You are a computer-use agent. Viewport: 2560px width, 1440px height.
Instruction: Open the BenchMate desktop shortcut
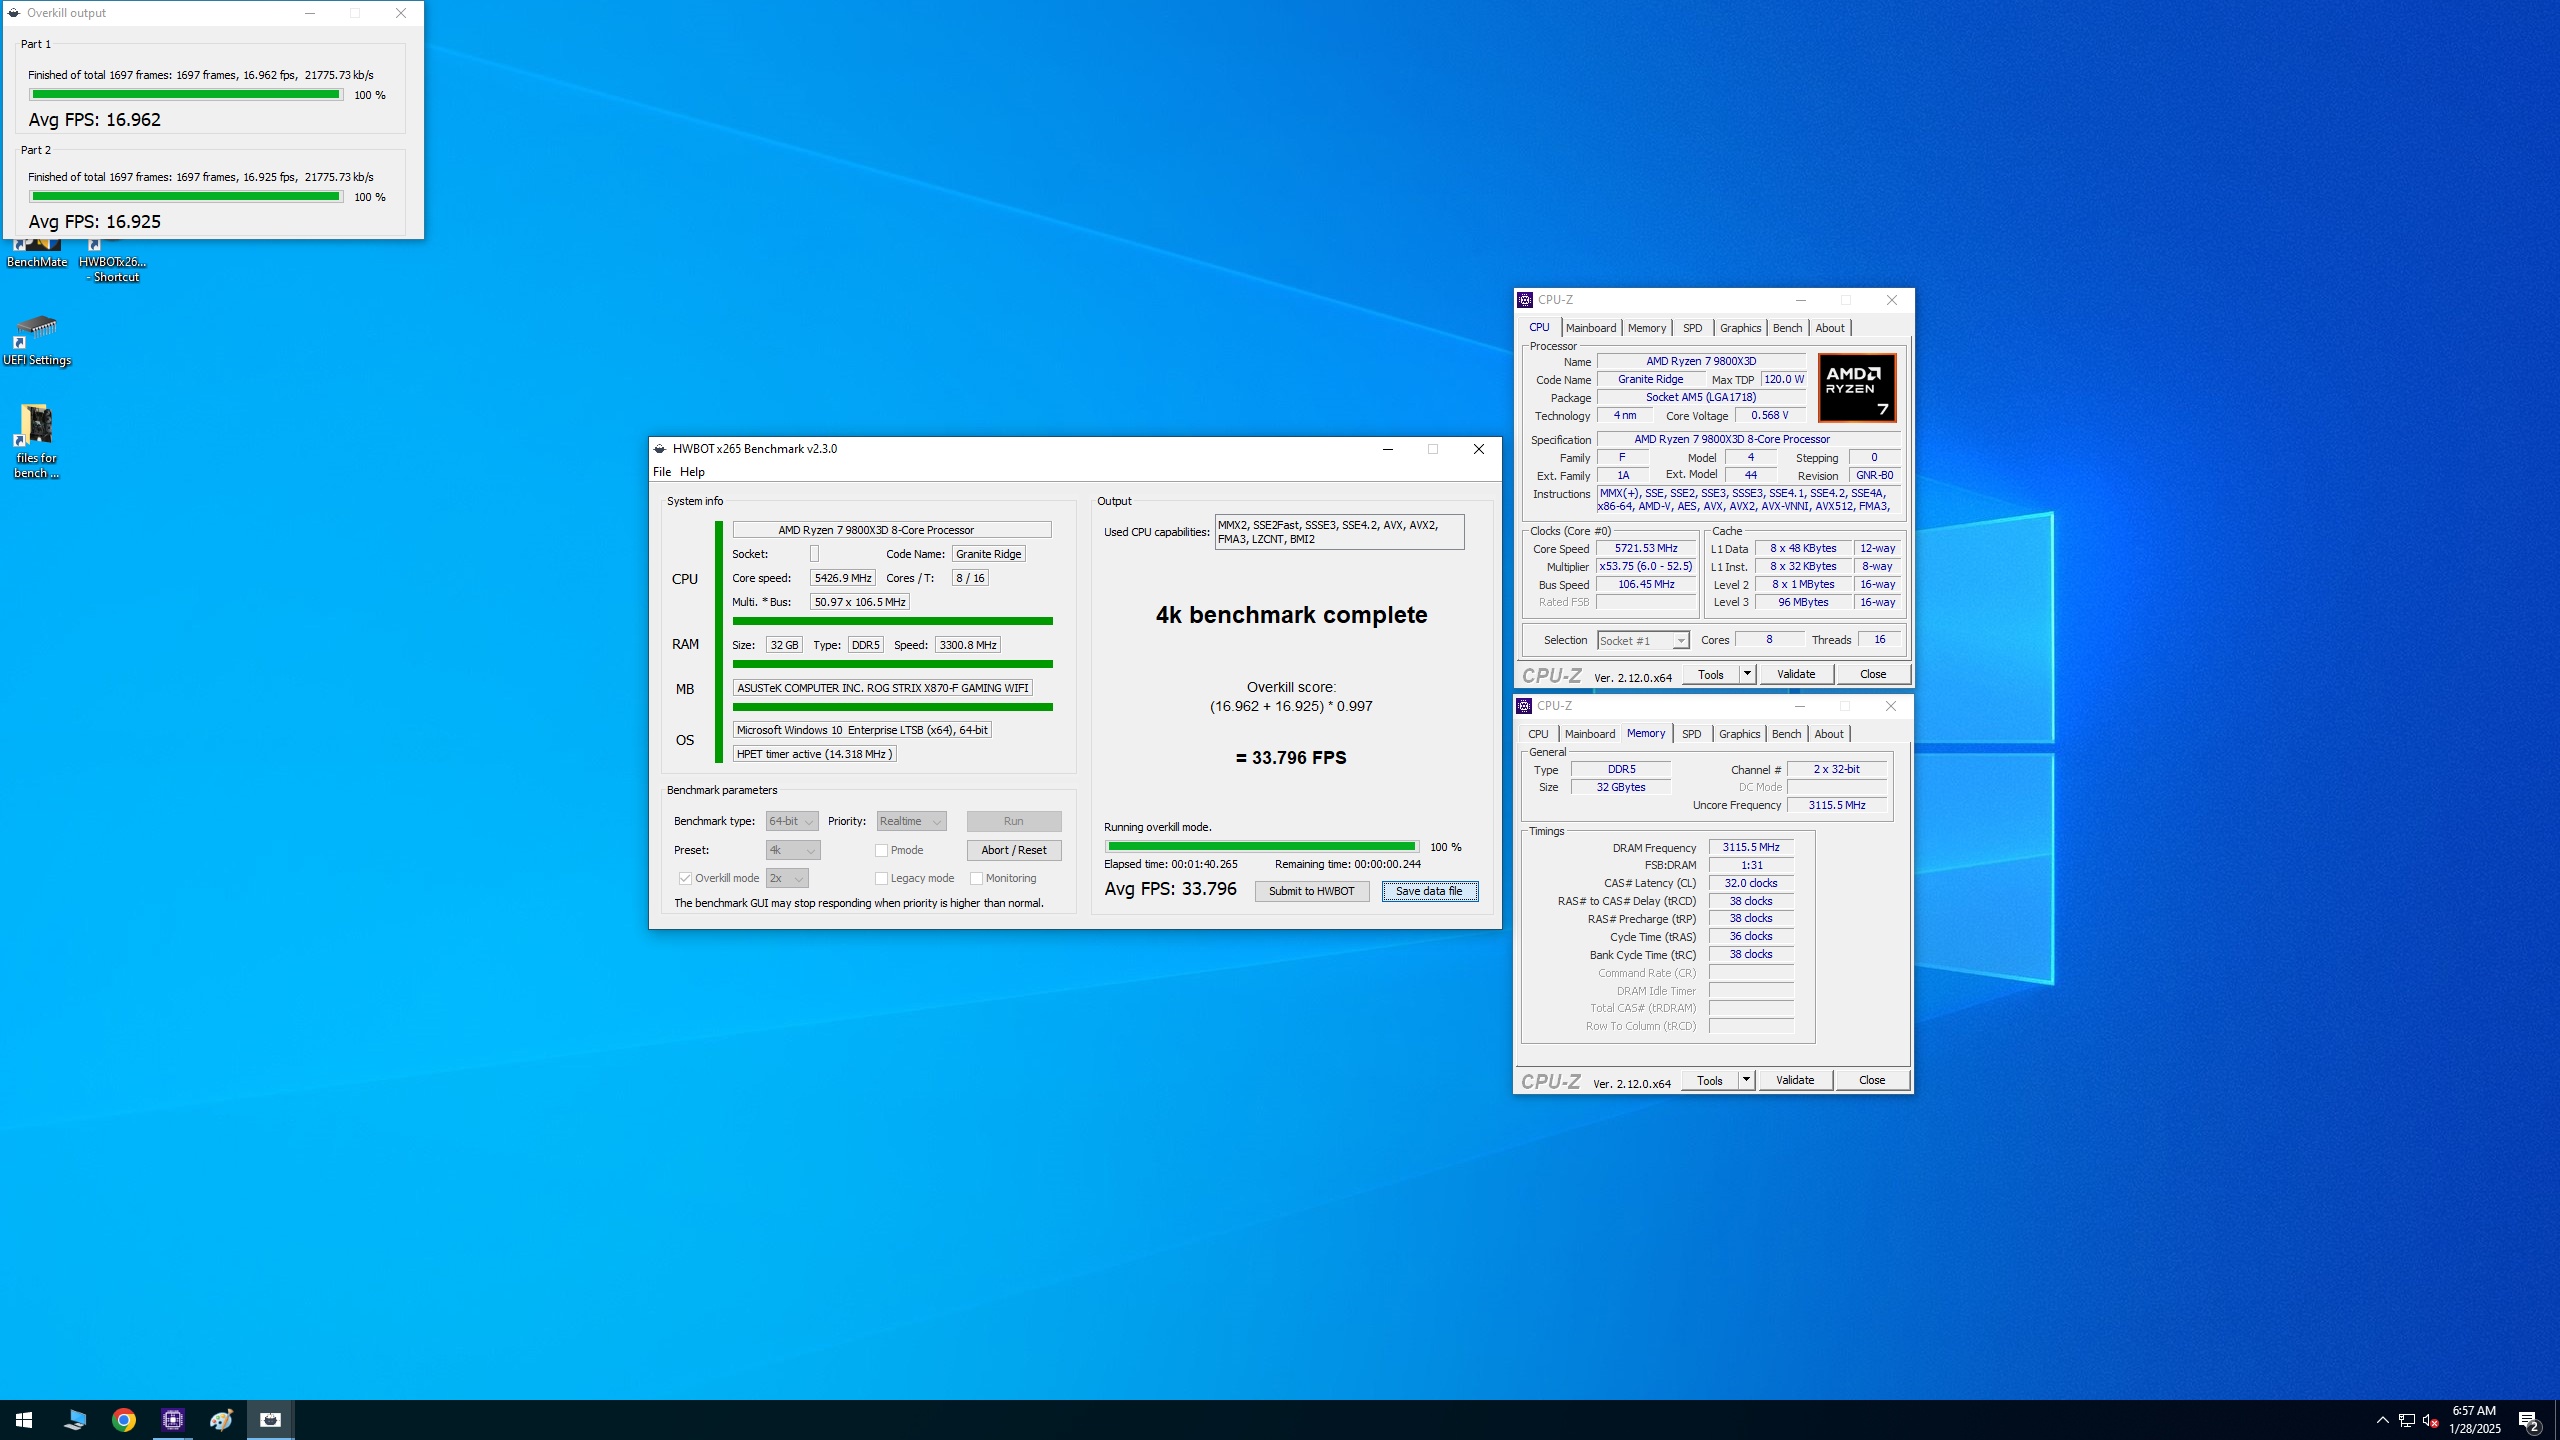click(x=37, y=254)
